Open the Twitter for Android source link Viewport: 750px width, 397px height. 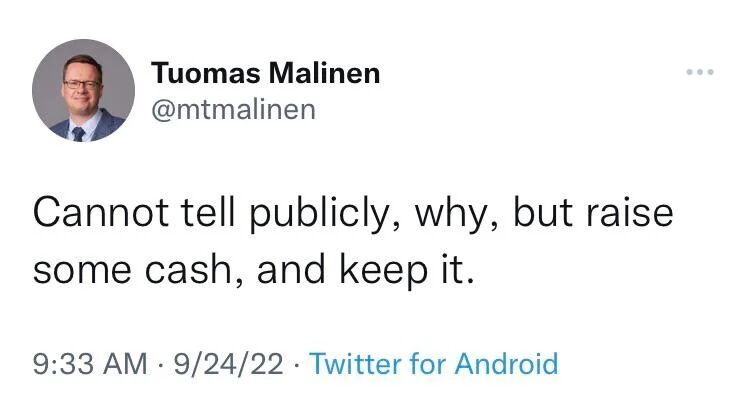[x=434, y=364]
